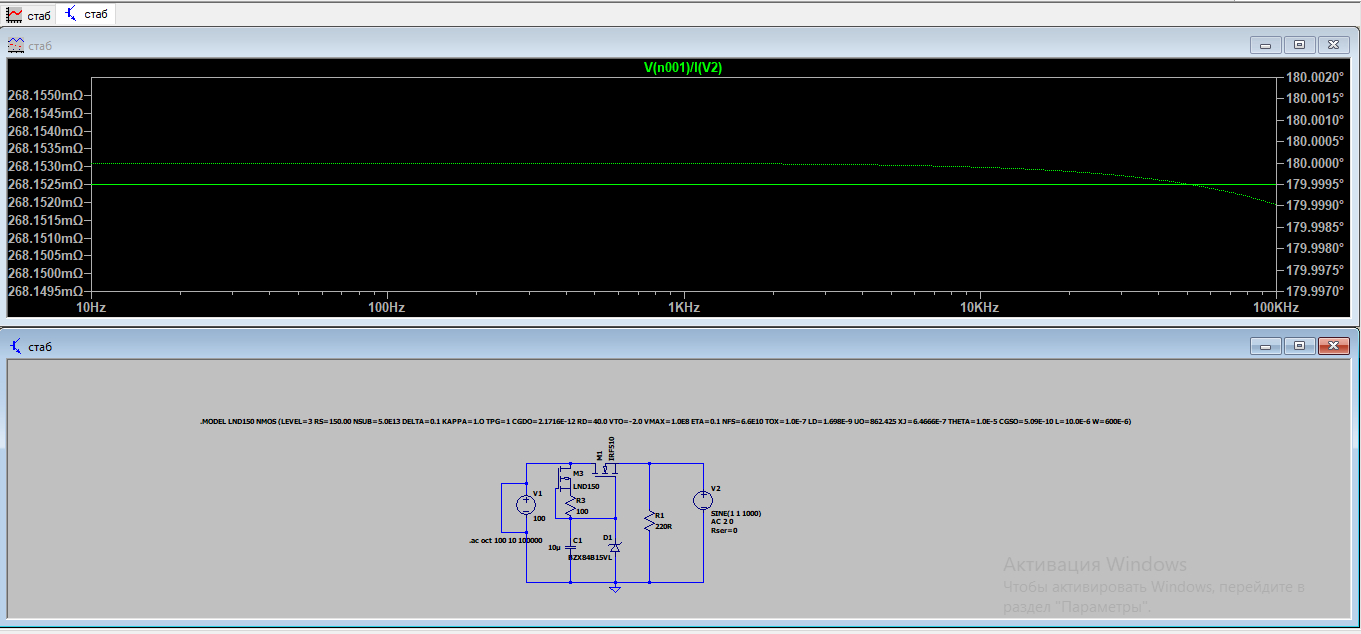Select resistor R1 symbol
This screenshot has width=1361, height=634.
(x=650, y=521)
